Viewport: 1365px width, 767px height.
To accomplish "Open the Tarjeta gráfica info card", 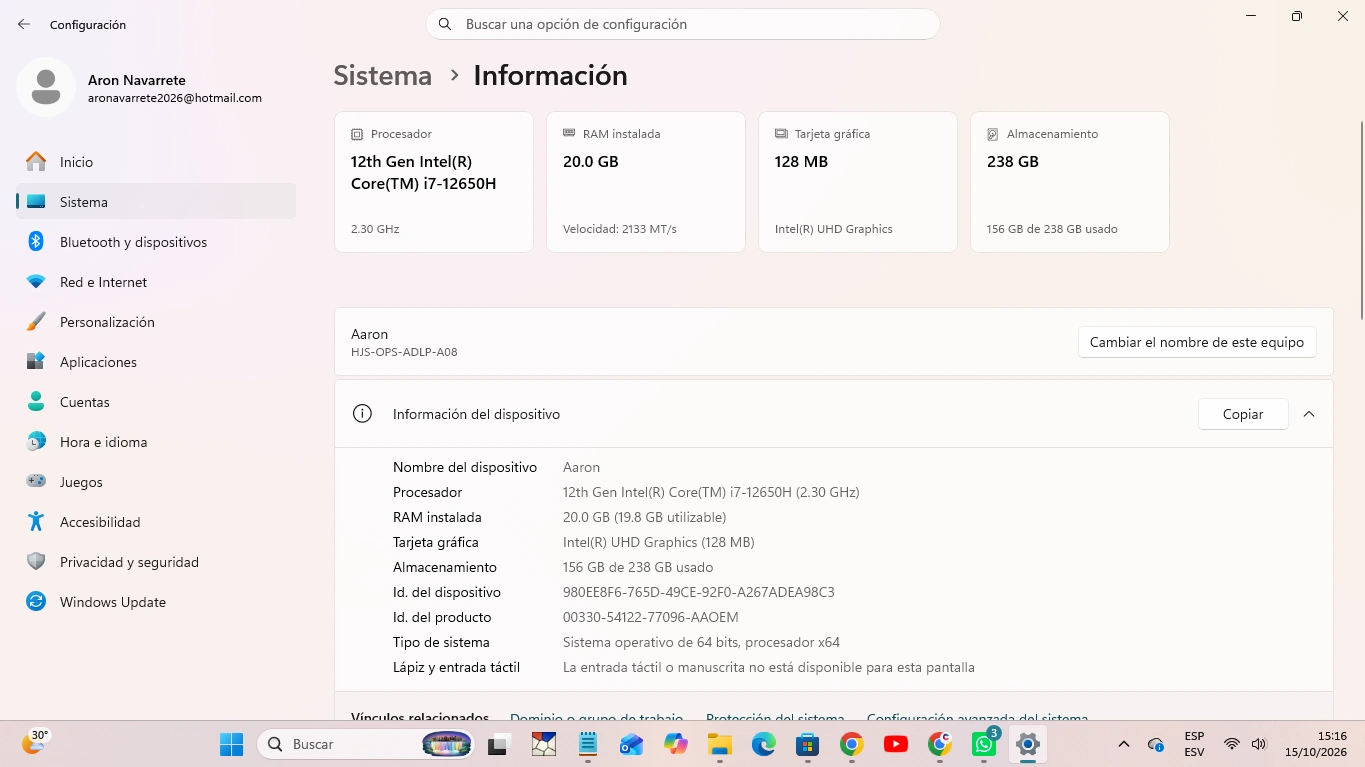I will (858, 182).
